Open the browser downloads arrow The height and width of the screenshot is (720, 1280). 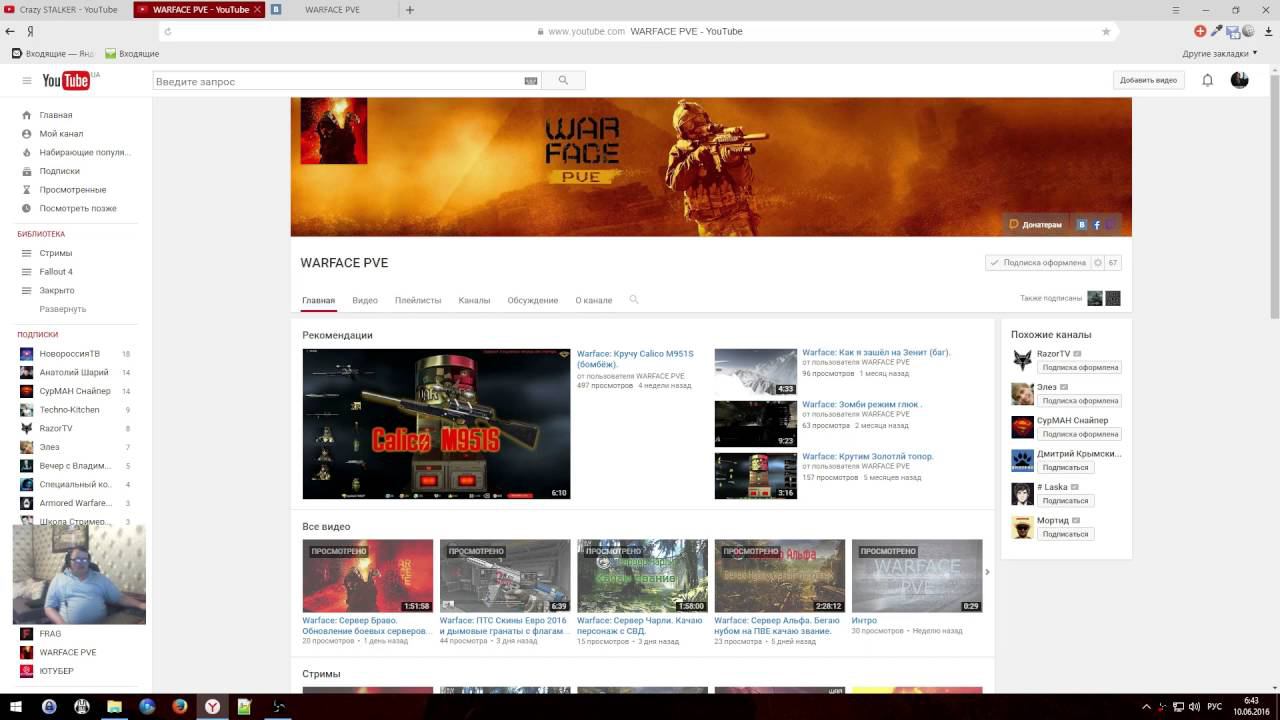(x=1267, y=32)
